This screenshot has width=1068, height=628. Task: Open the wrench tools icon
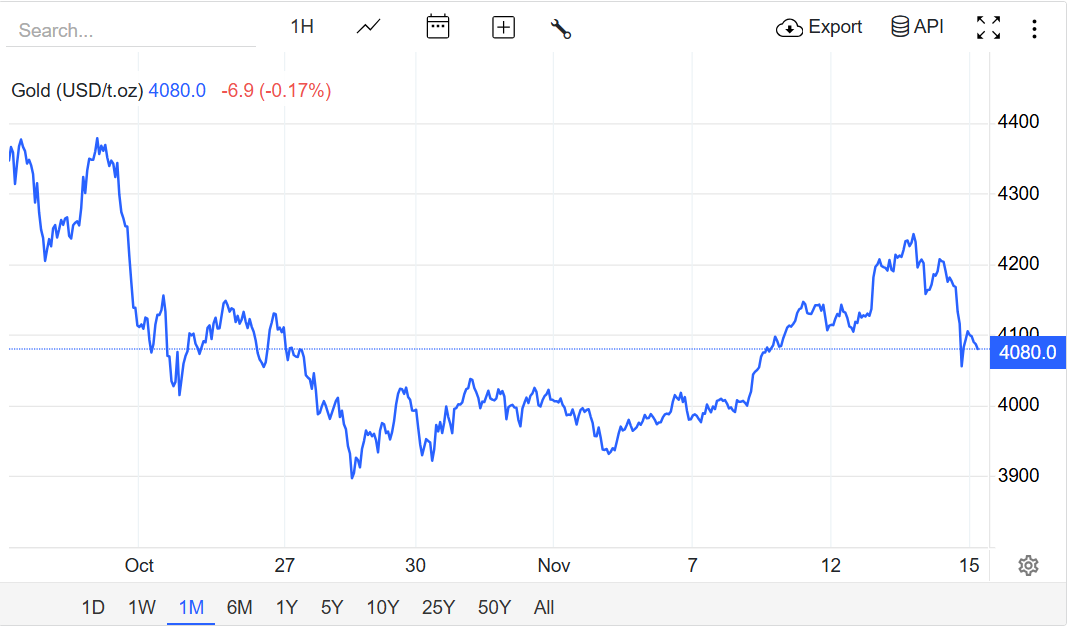point(560,27)
